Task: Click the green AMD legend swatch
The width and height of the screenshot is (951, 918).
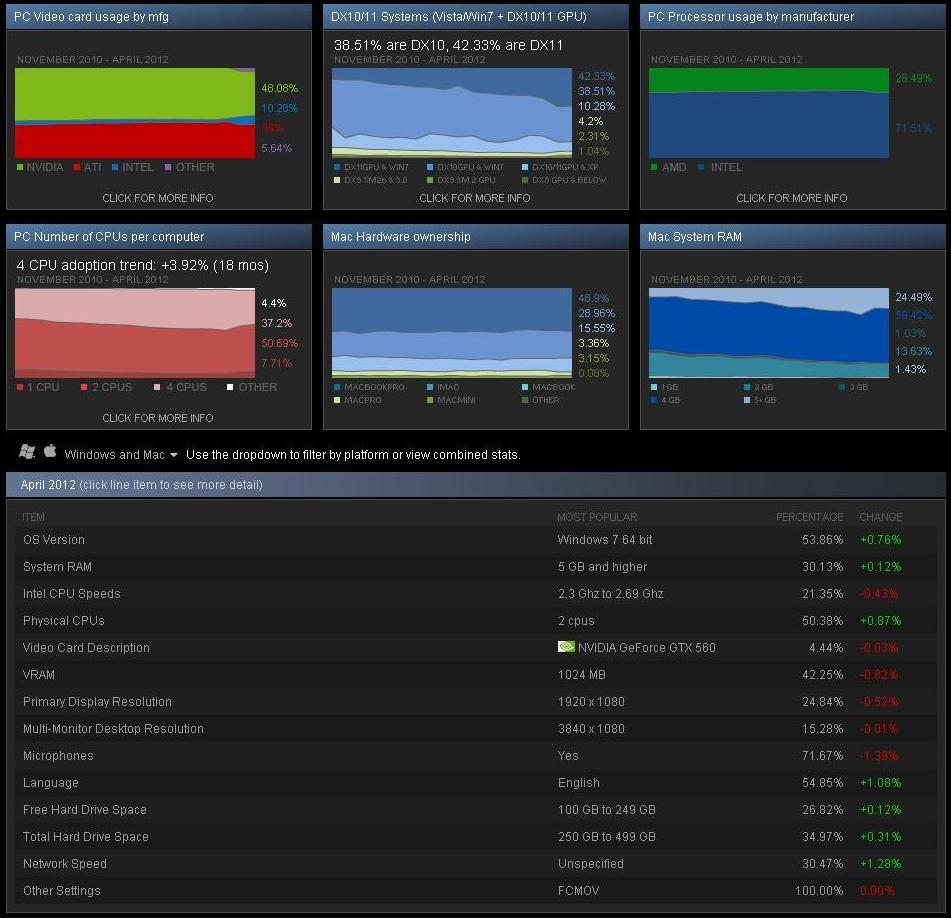Action: pyautogui.click(x=653, y=167)
